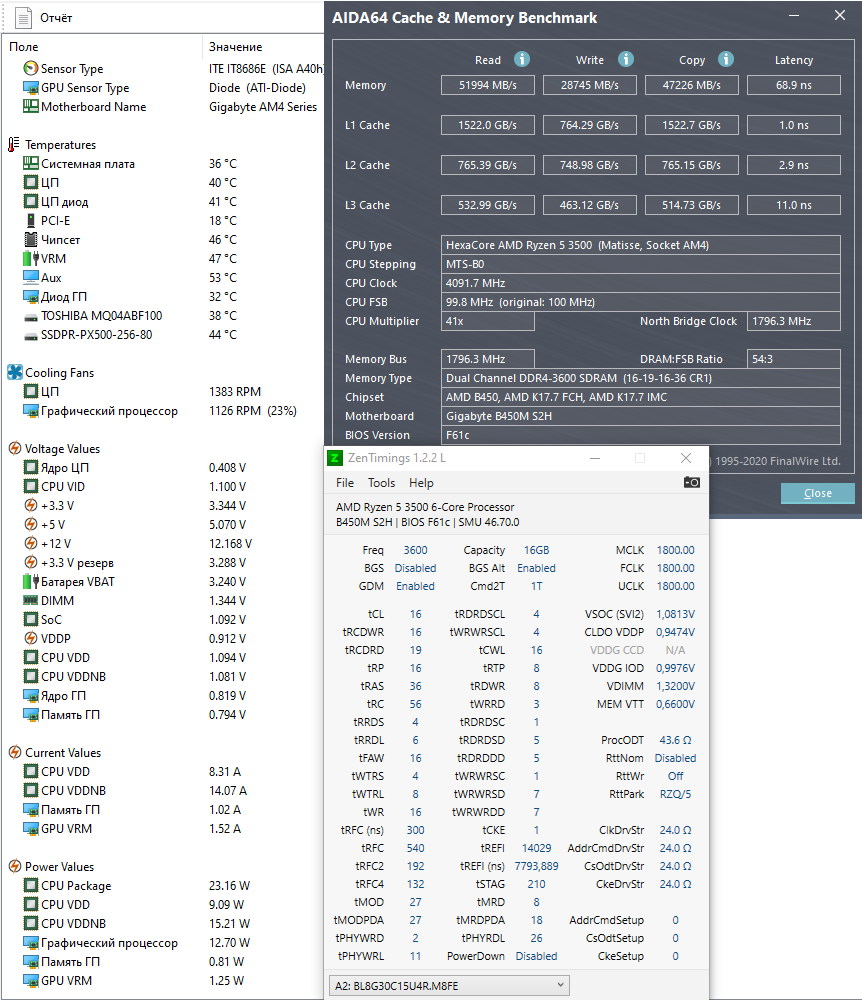Select the CPU Package power row
Screen dimensions: 862x1000
(x=163, y=886)
